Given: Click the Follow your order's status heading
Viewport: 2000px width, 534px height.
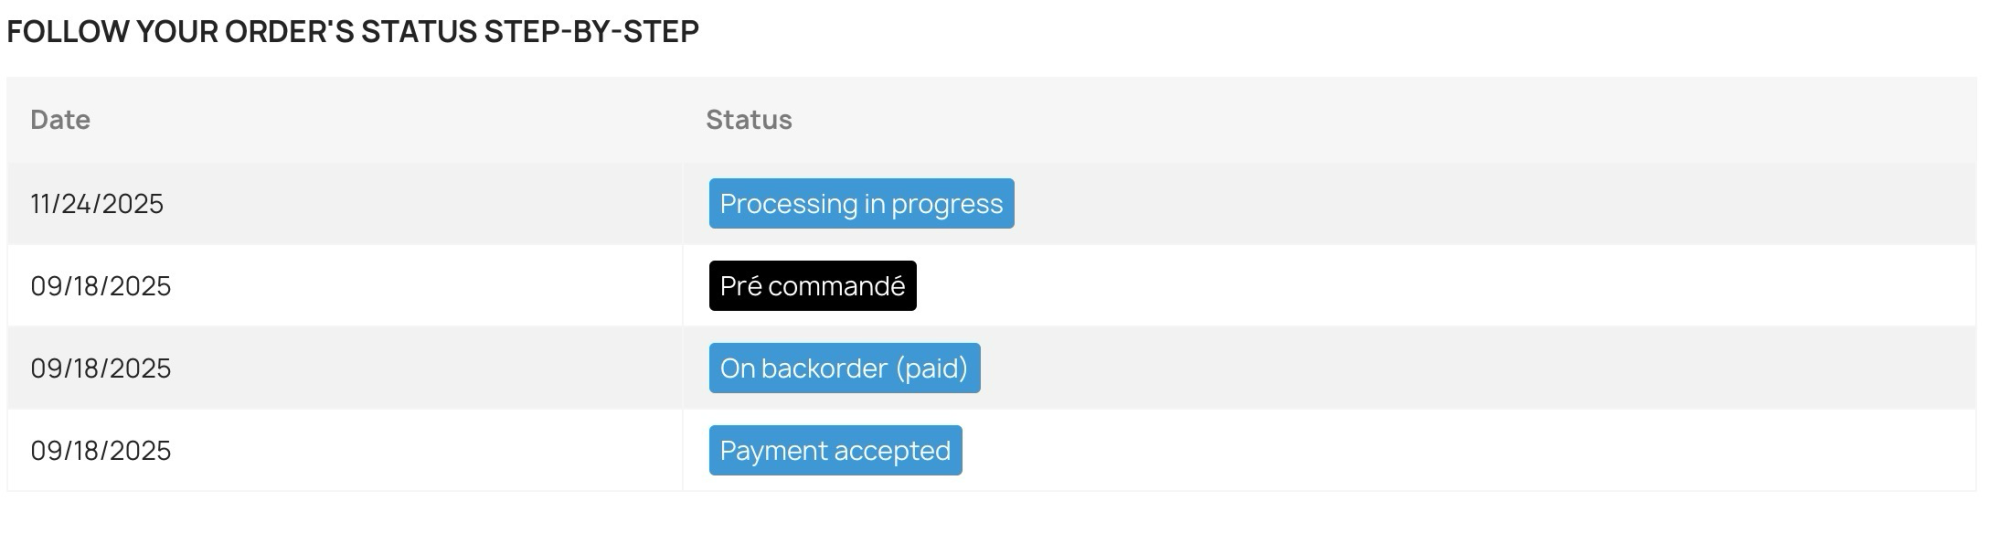Looking at the screenshot, I should click(353, 31).
